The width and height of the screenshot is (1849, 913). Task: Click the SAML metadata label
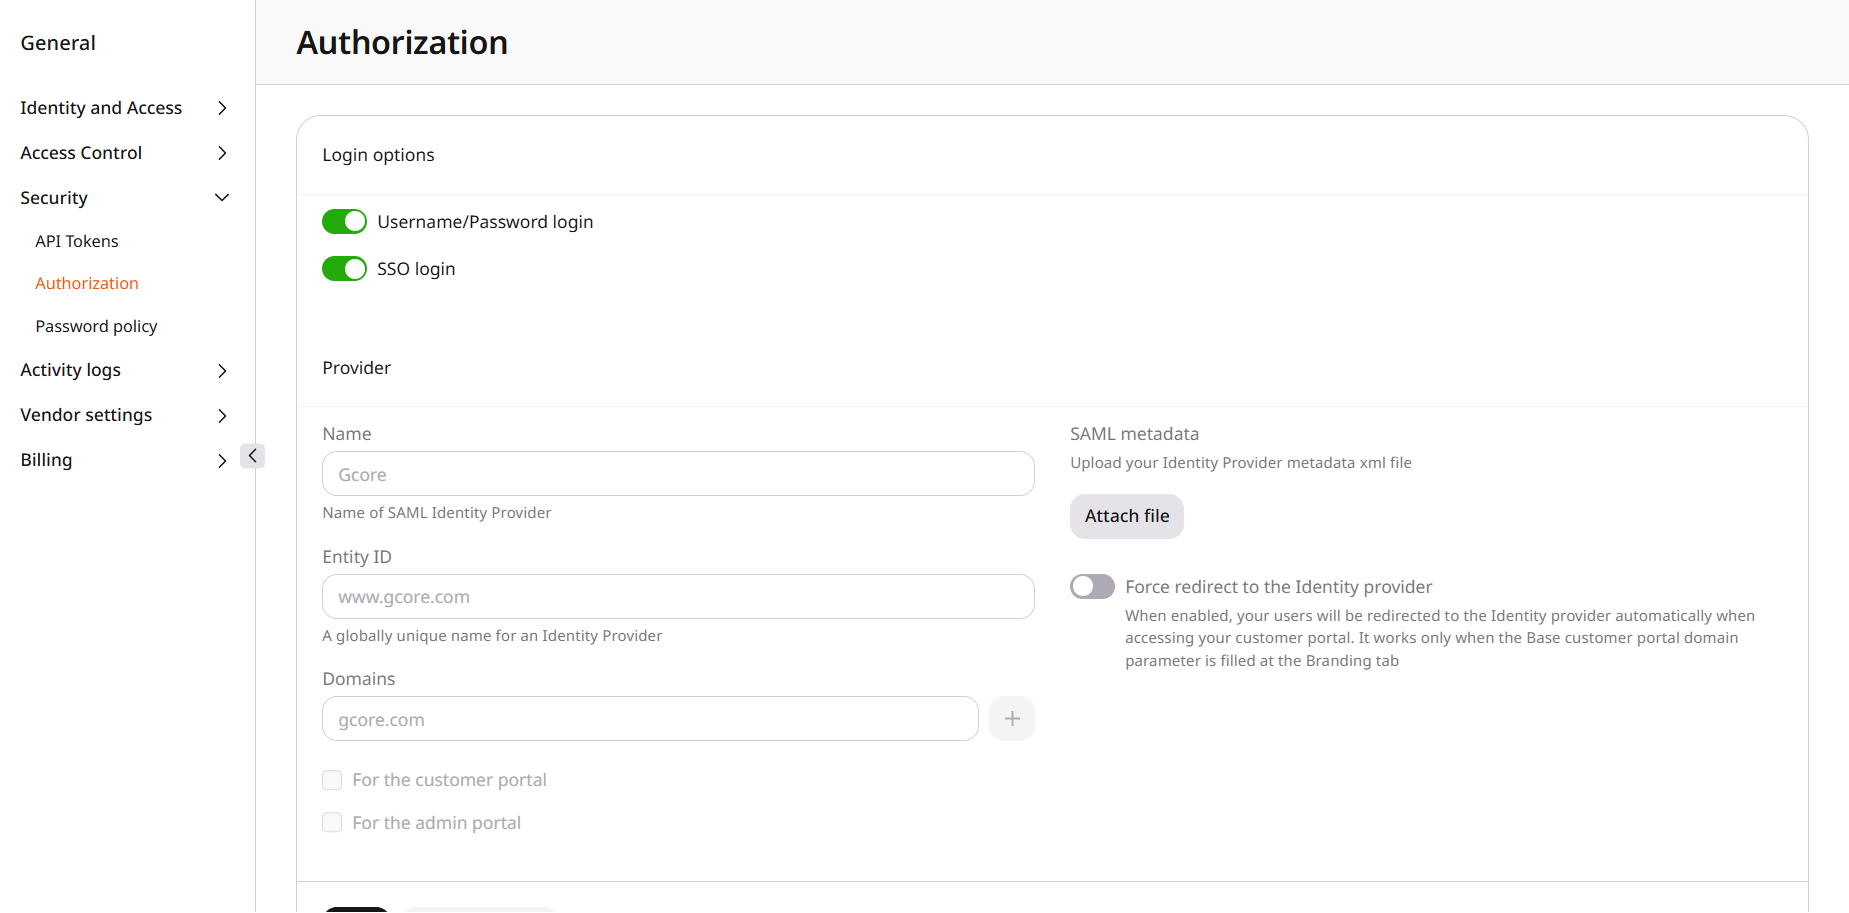coord(1134,434)
